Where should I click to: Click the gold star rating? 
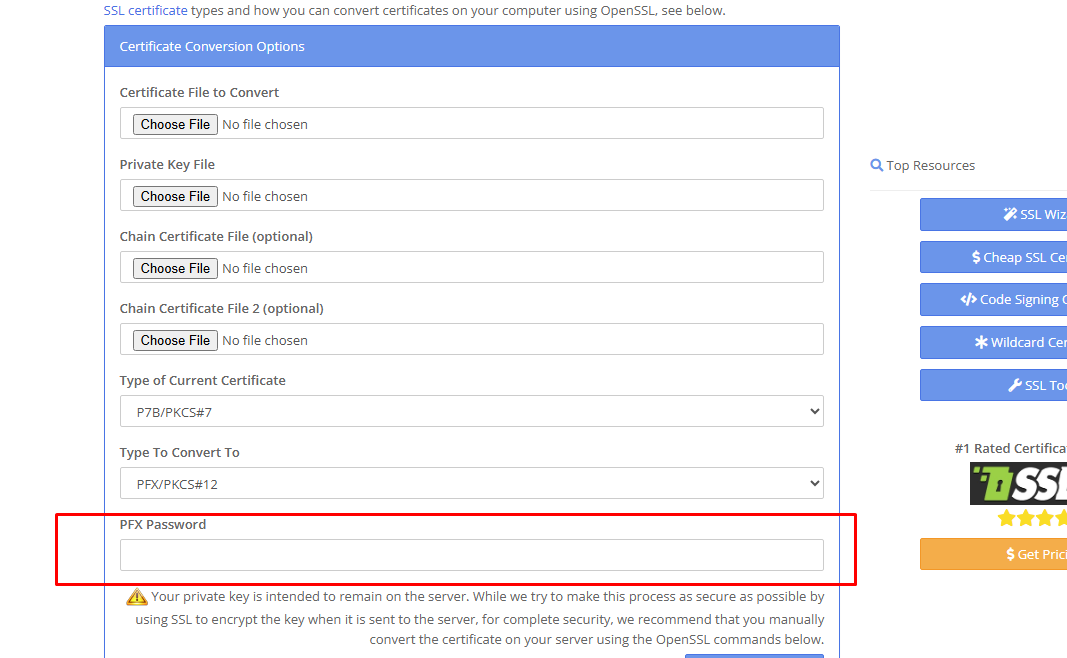1032,519
